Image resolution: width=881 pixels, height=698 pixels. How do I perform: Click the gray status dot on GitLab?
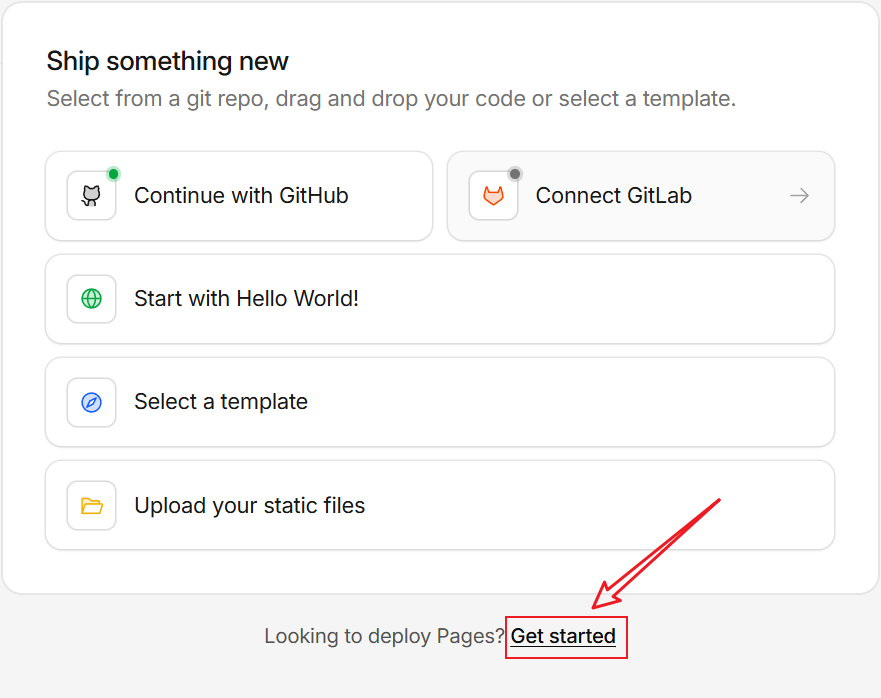pyautogui.click(x=515, y=174)
